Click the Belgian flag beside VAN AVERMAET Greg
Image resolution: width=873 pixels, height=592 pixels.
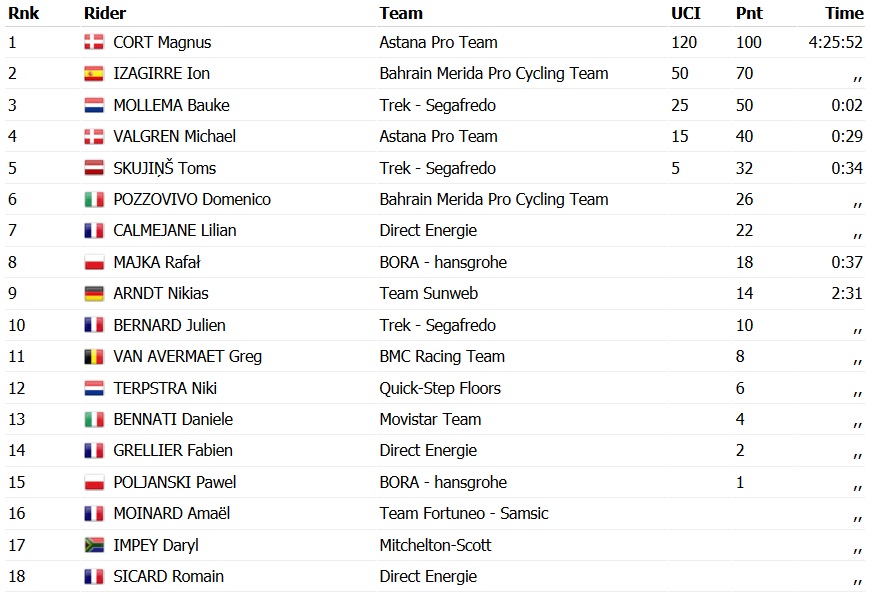[94, 357]
